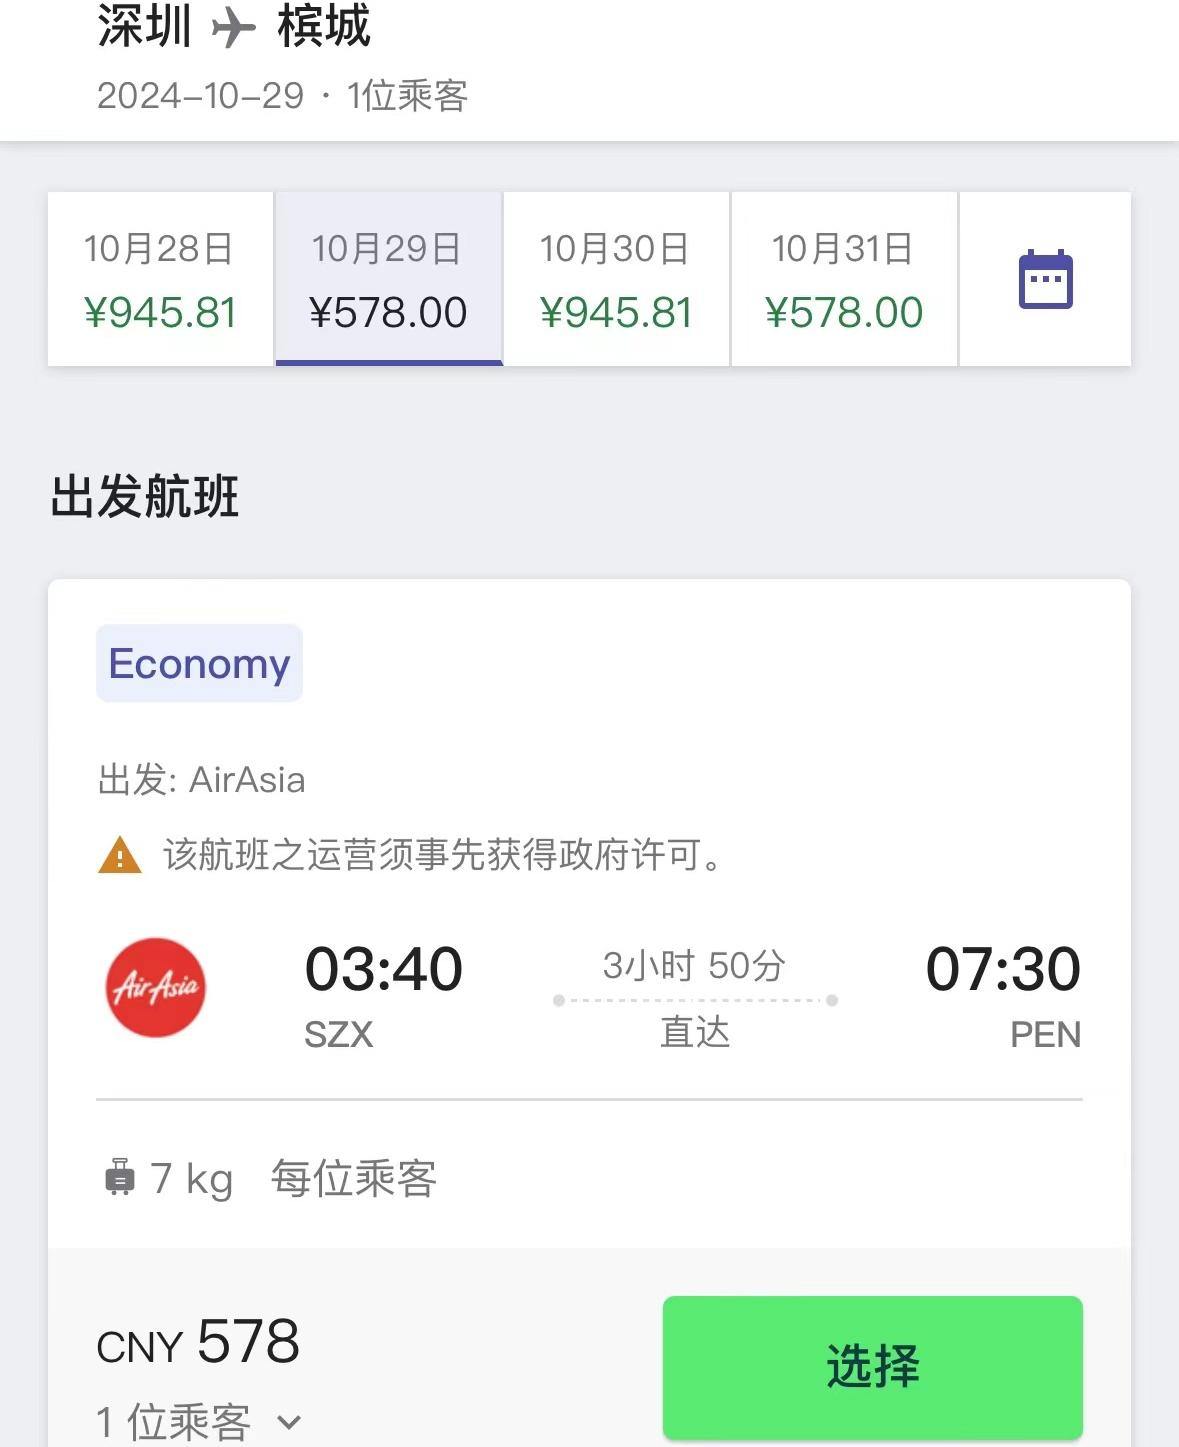The width and height of the screenshot is (1179, 1447).
Task: Select the 10月28日 ¥945.81 date tab
Action: tap(160, 279)
